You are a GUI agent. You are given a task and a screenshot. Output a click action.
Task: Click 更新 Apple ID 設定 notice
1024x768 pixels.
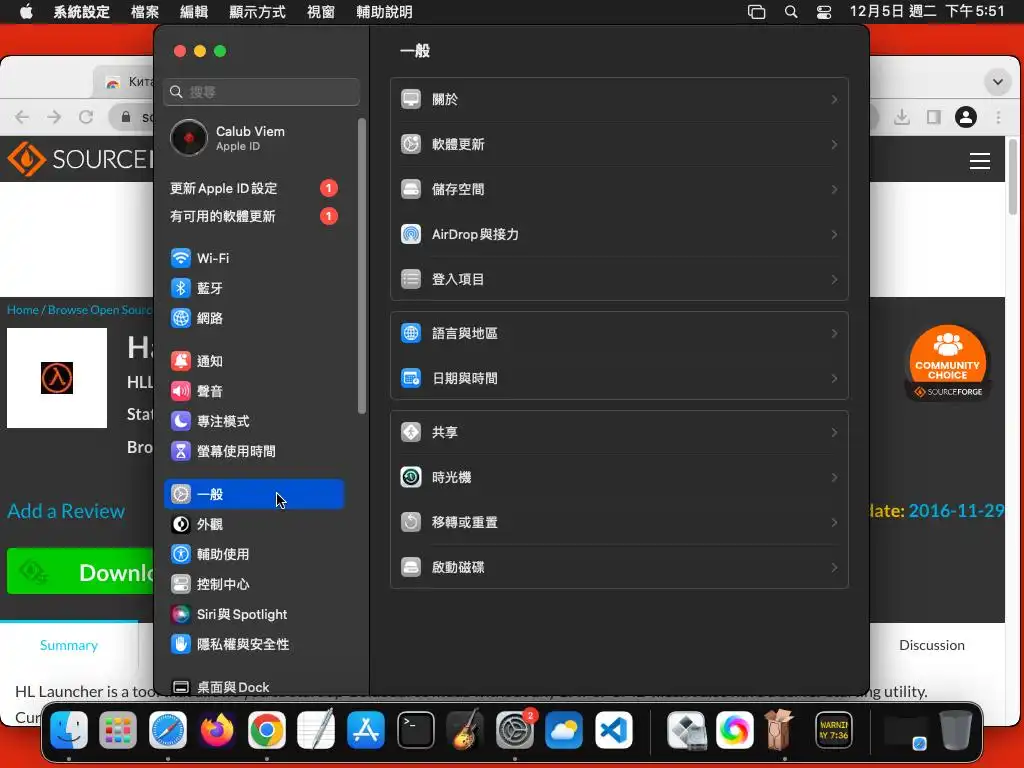[253, 188]
